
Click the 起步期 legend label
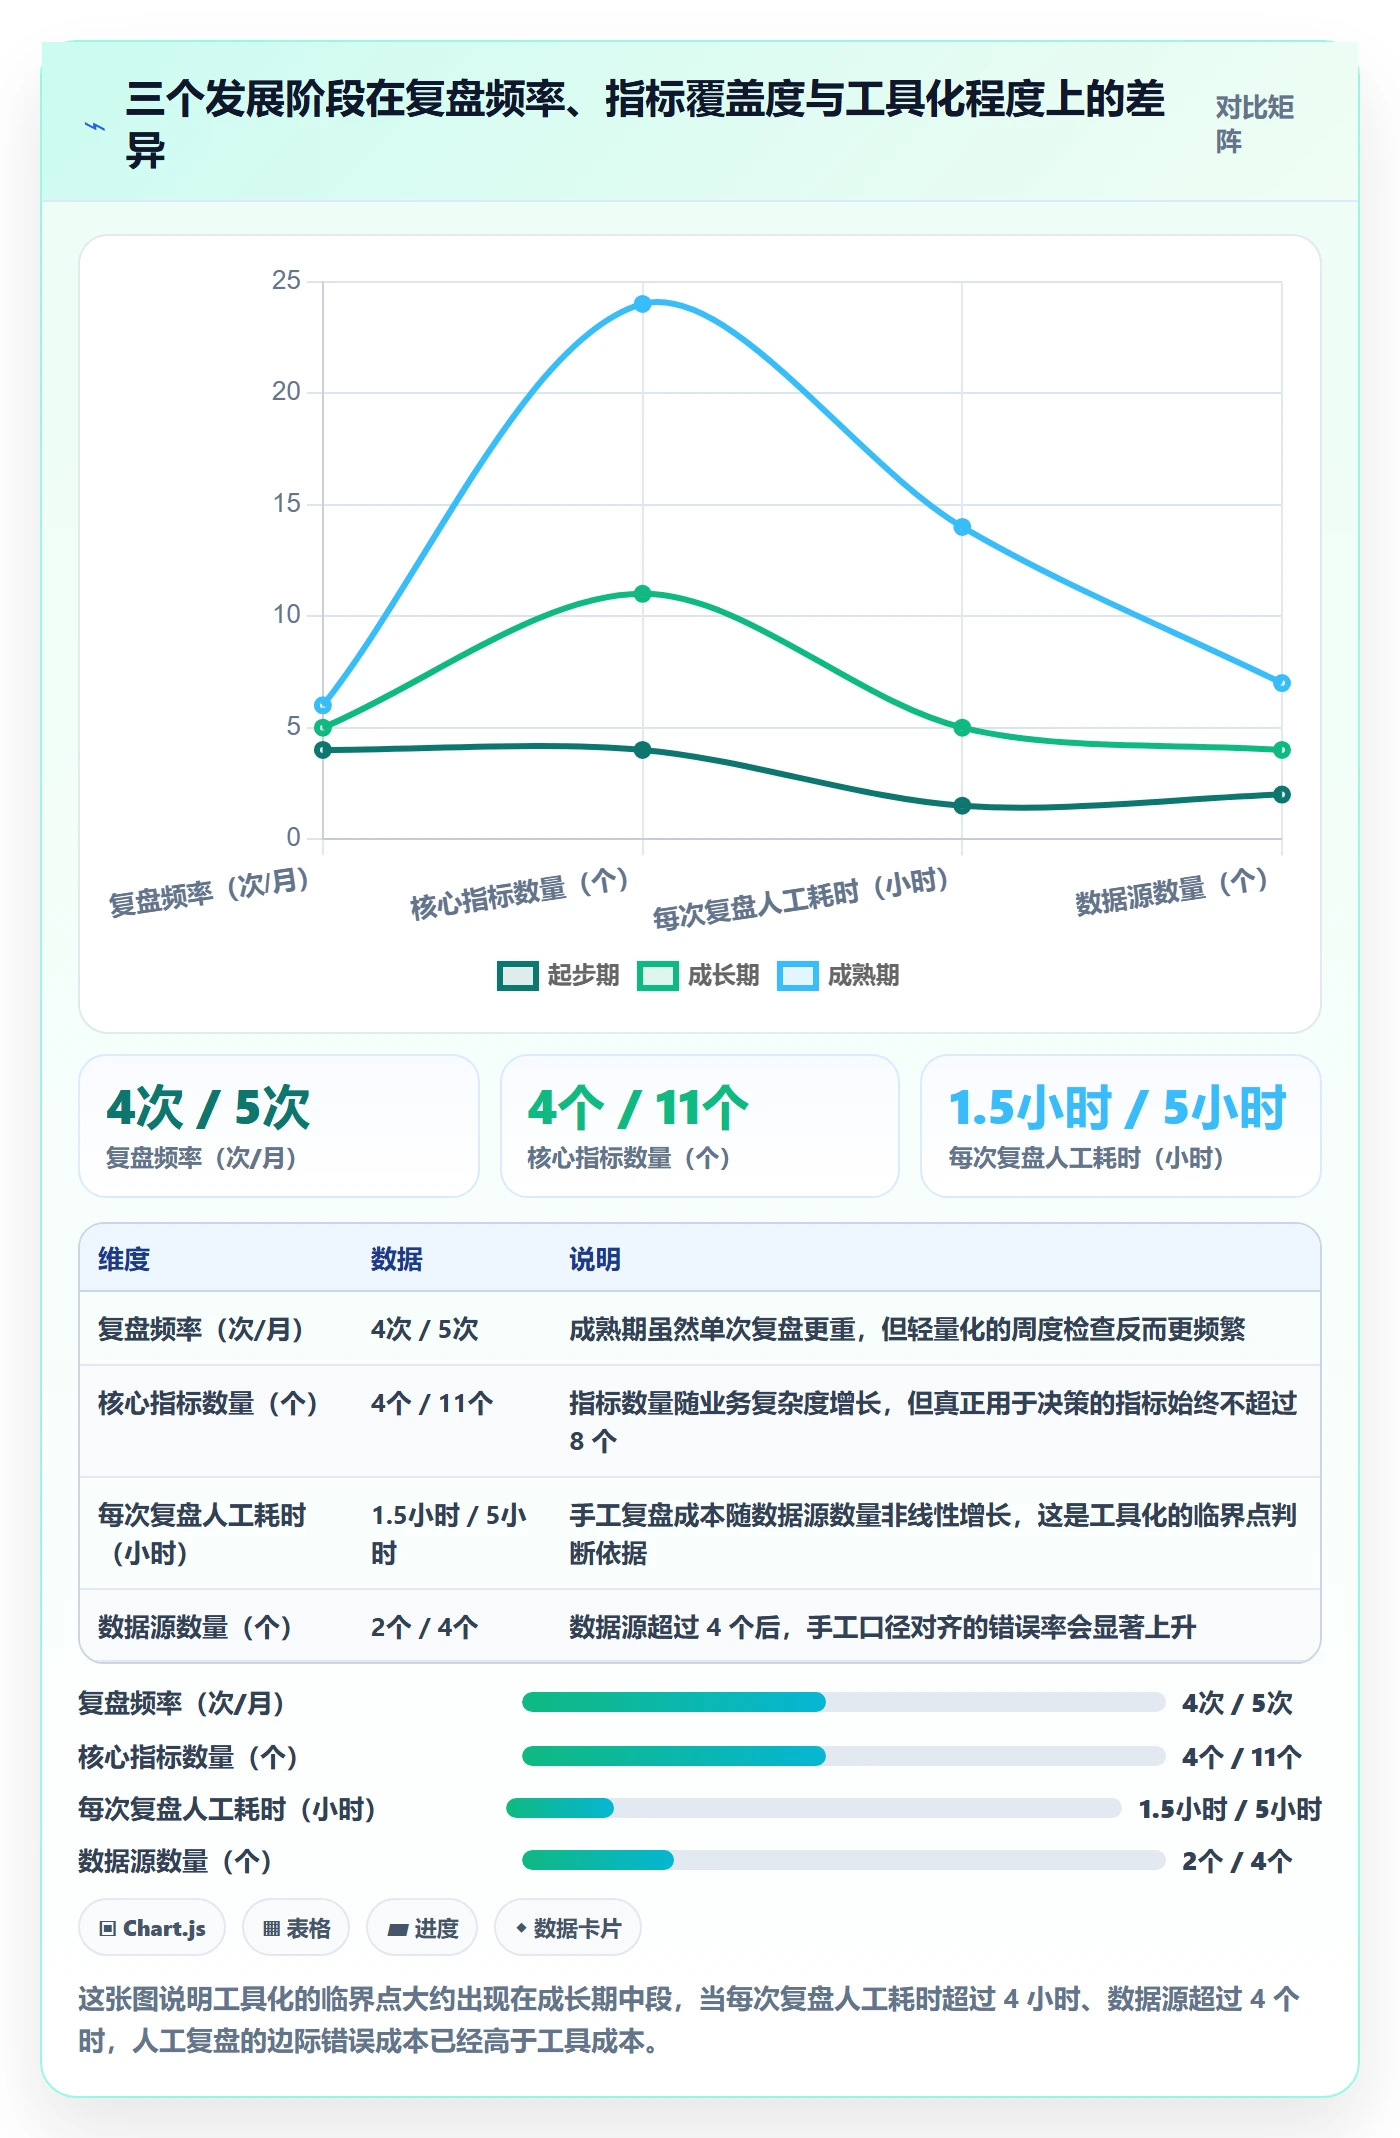click(583, 975)
